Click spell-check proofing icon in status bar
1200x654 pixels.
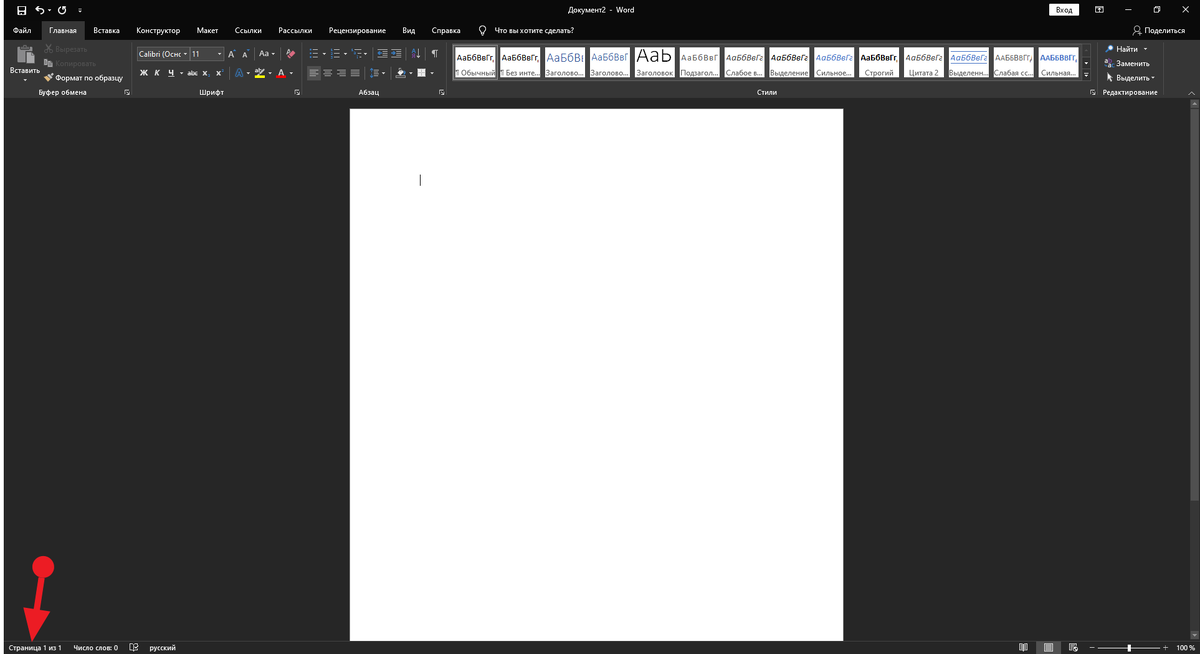pyautogui.click(x=134, y=648)
